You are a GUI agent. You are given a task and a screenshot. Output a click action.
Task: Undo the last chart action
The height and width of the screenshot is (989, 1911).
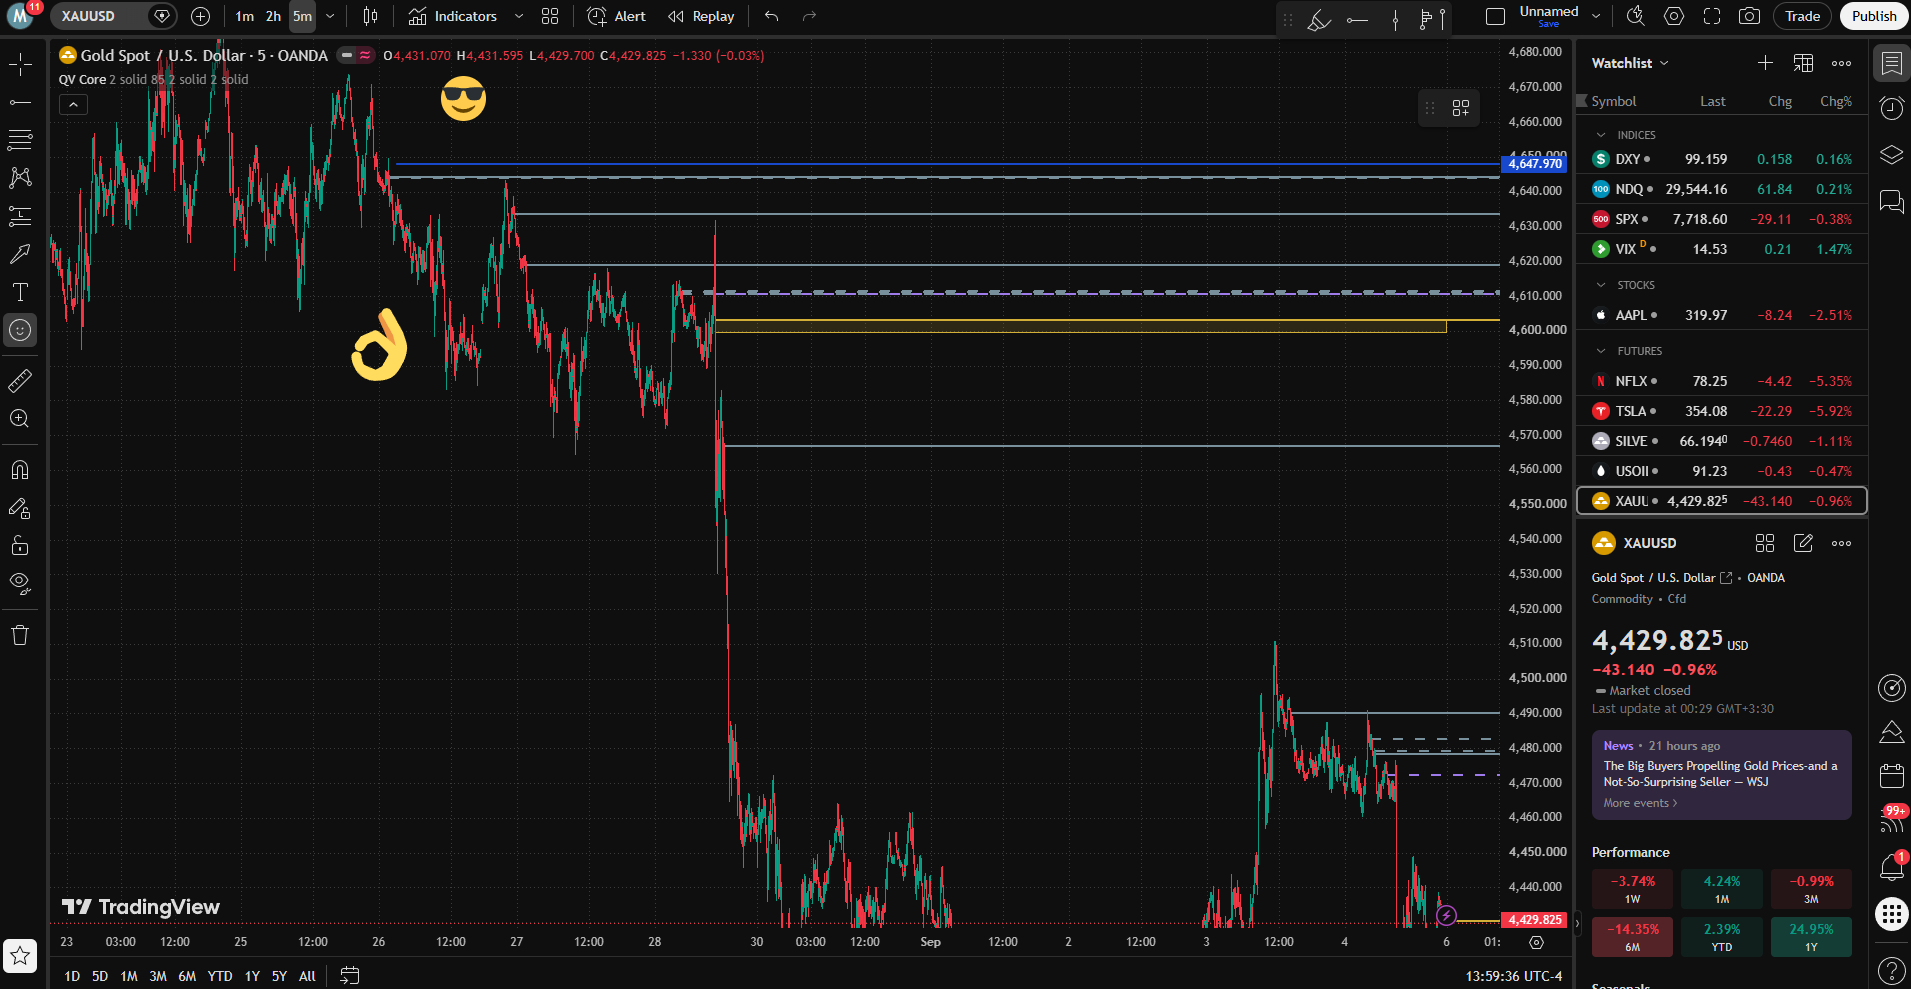(771, 16)
